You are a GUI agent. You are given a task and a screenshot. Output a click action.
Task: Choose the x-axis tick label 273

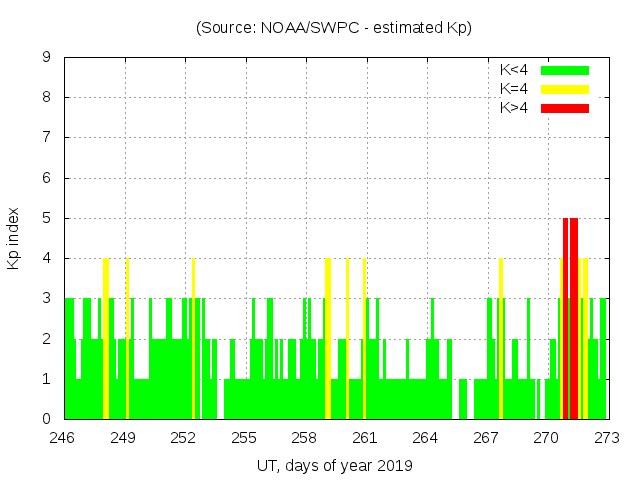[x=606, y=438]
